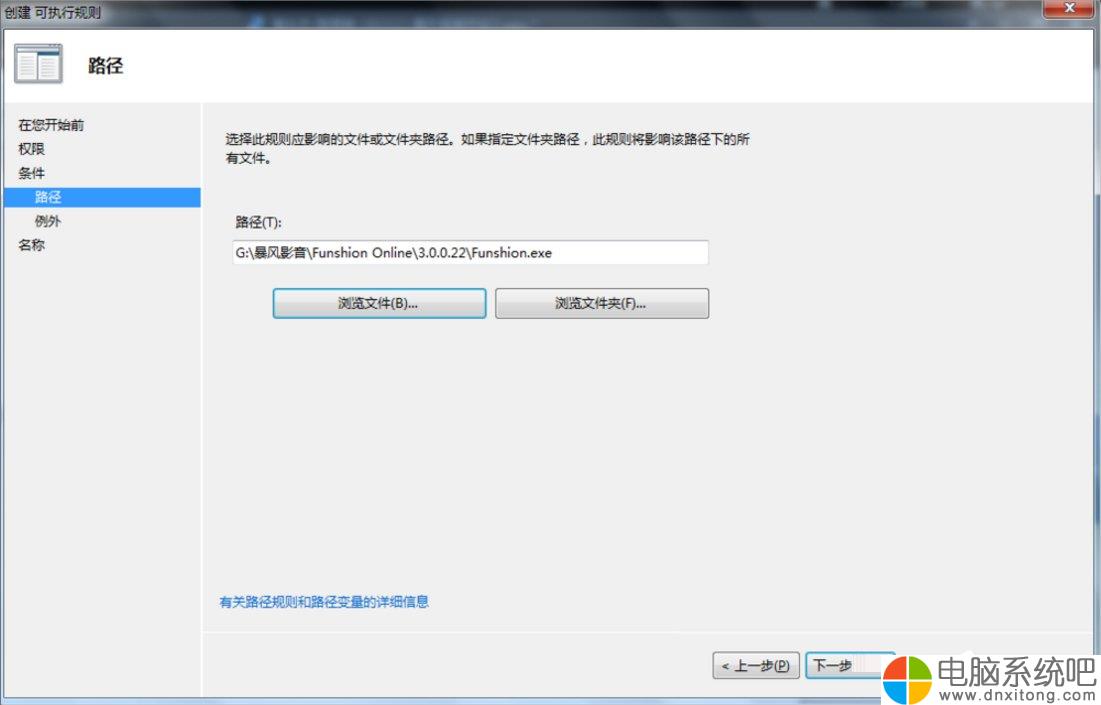The height and width of the screenshot is (705, 1101).
Task: Click the 路径 heading text
Action: coord(105,66)
